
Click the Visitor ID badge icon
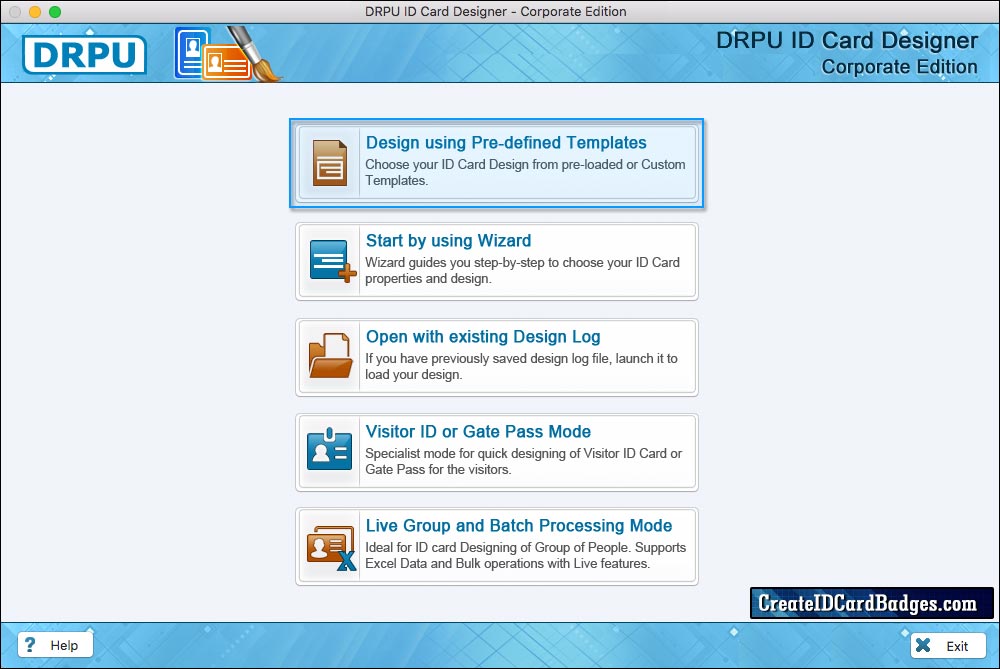(329, 449)
